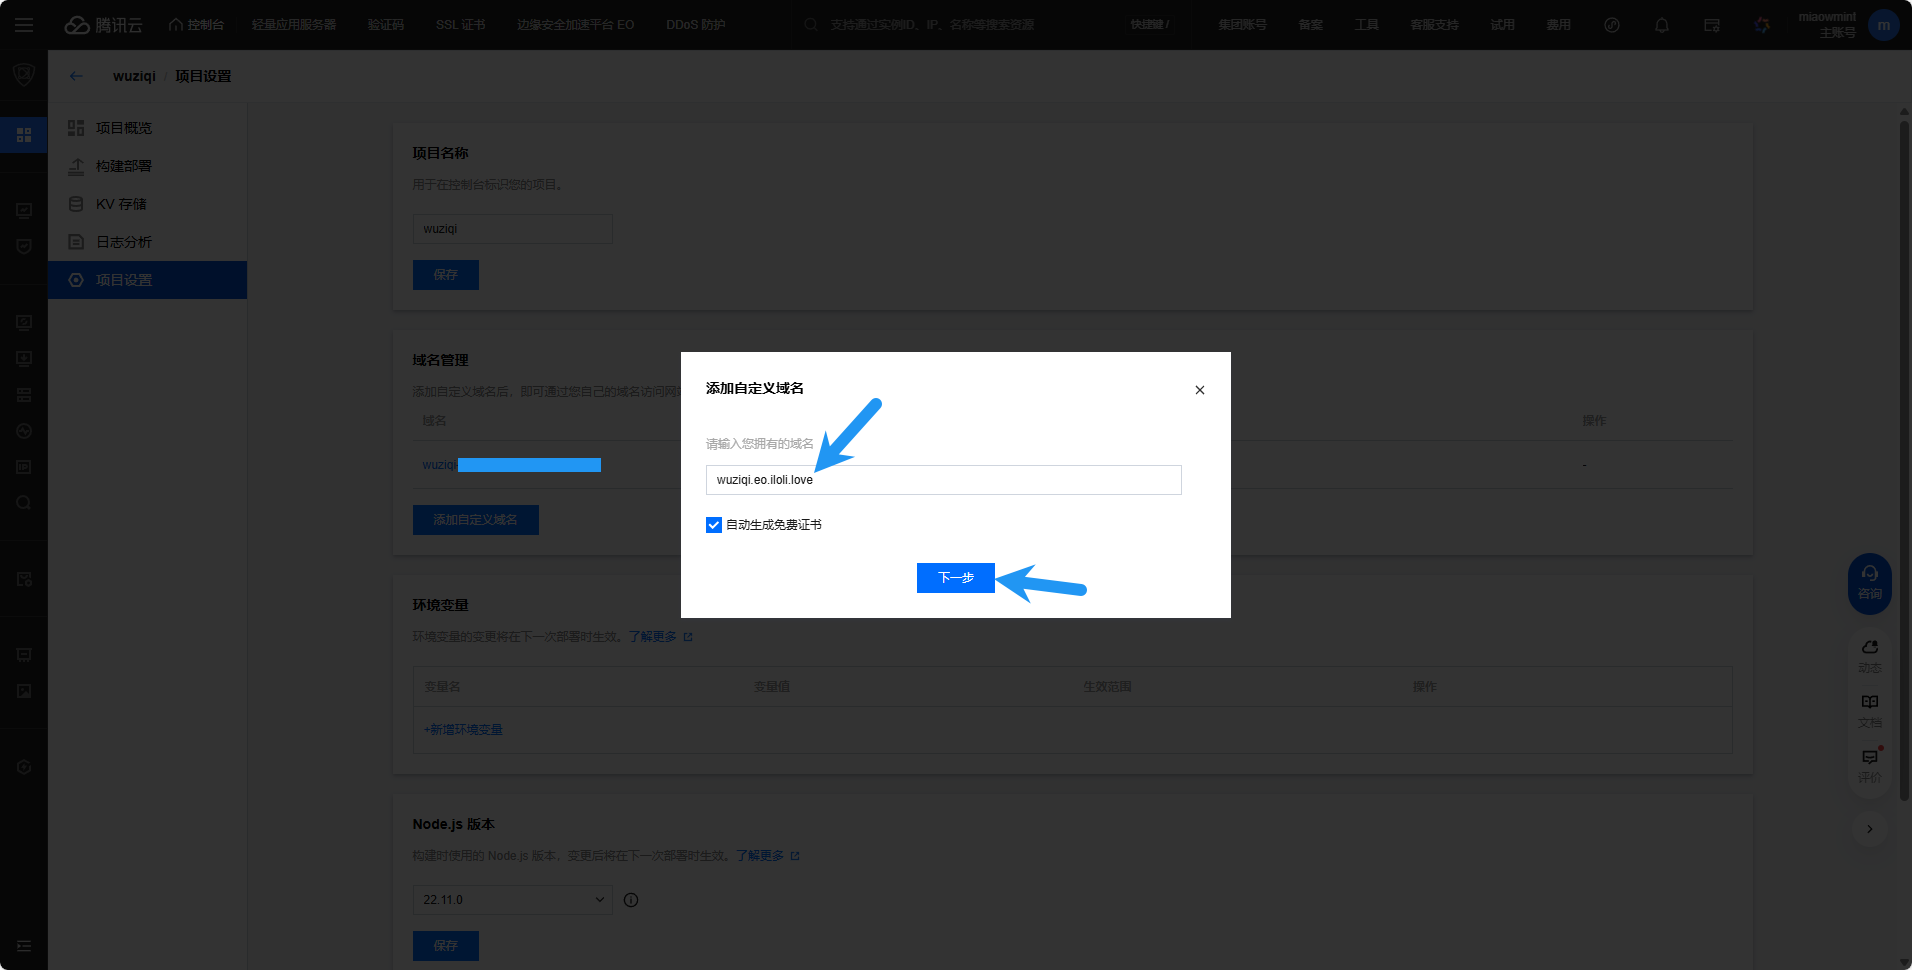
Task: Open 日志分析 sidebar item
Action: coord(124,242)
